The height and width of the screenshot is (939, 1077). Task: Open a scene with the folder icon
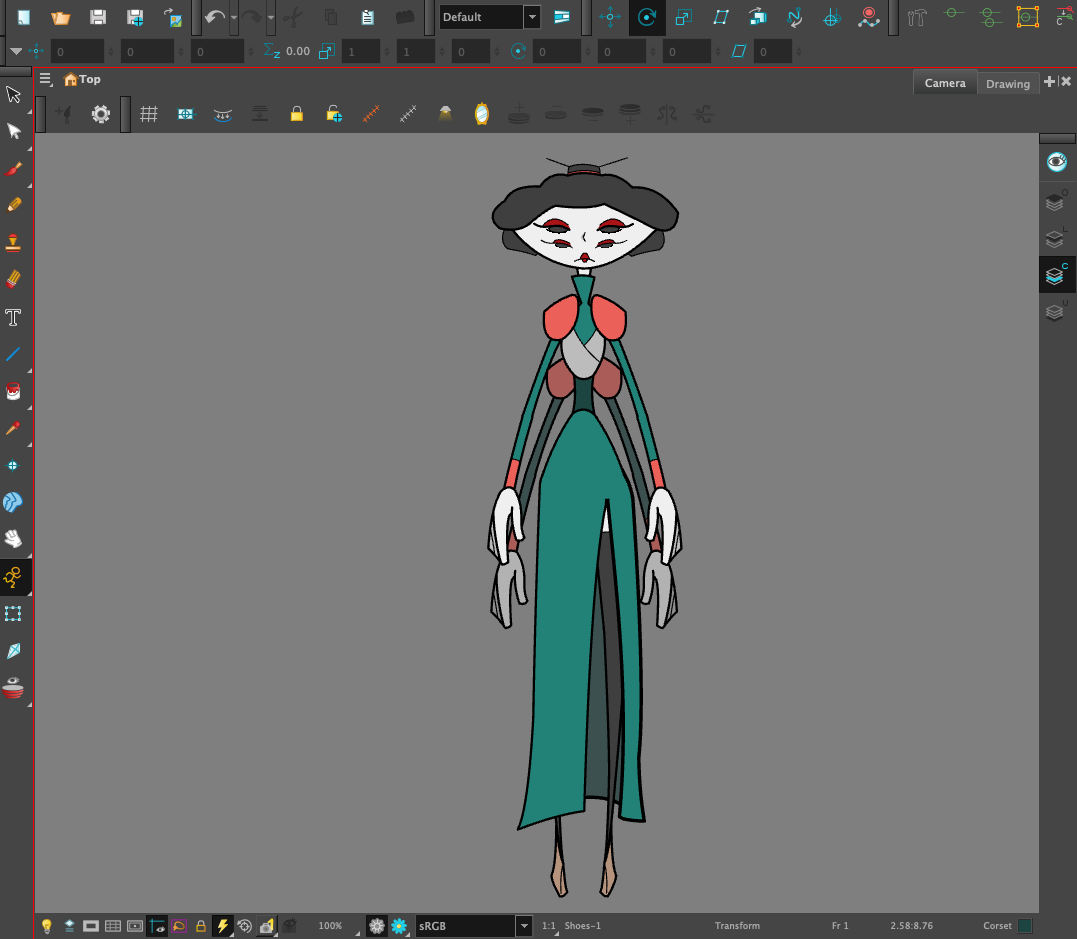[x=60, y=16]
